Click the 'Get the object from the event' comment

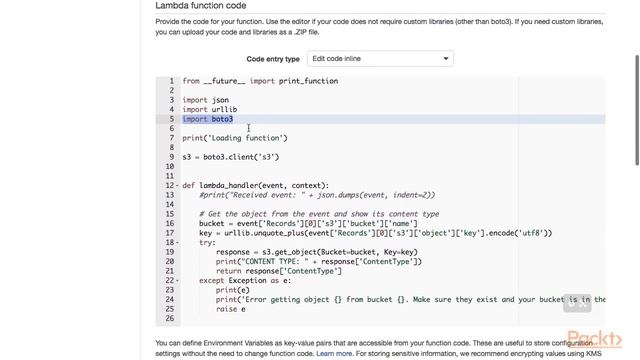point(319,214)
